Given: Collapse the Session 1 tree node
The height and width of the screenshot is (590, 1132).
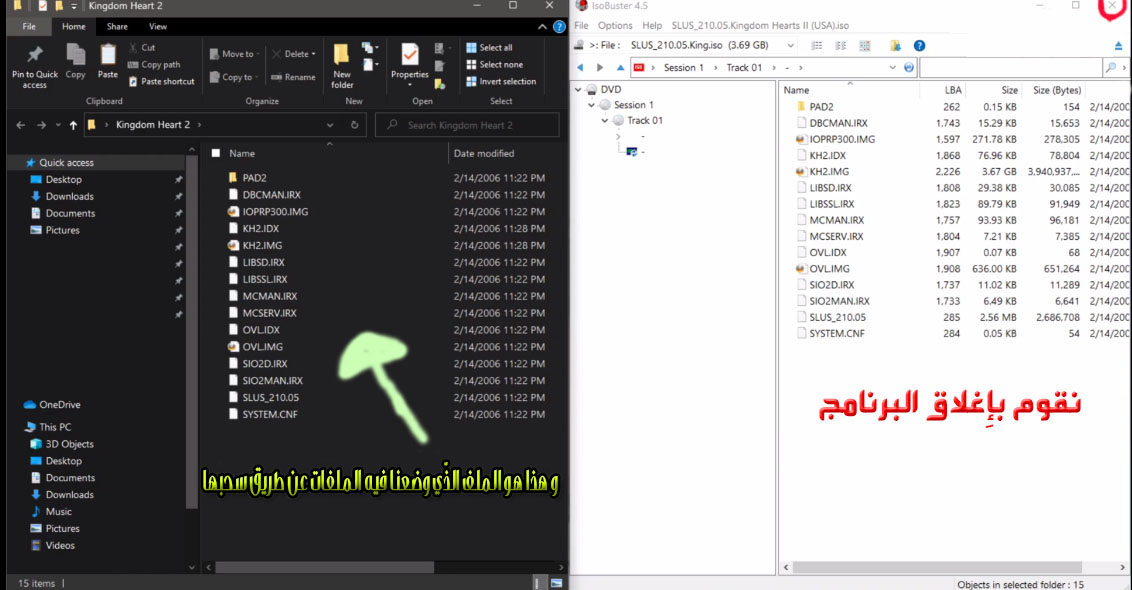Looking at the screenshot, I should (x=592, y=105).
